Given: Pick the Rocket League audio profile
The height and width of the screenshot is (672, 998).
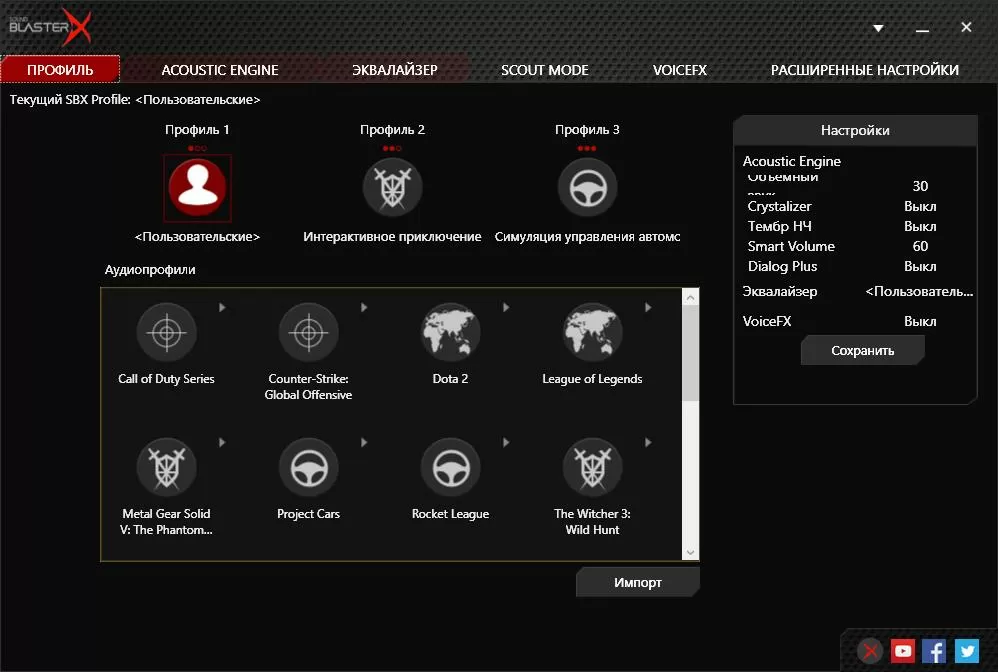Looking at the screenshot, I should click(450, 468).
